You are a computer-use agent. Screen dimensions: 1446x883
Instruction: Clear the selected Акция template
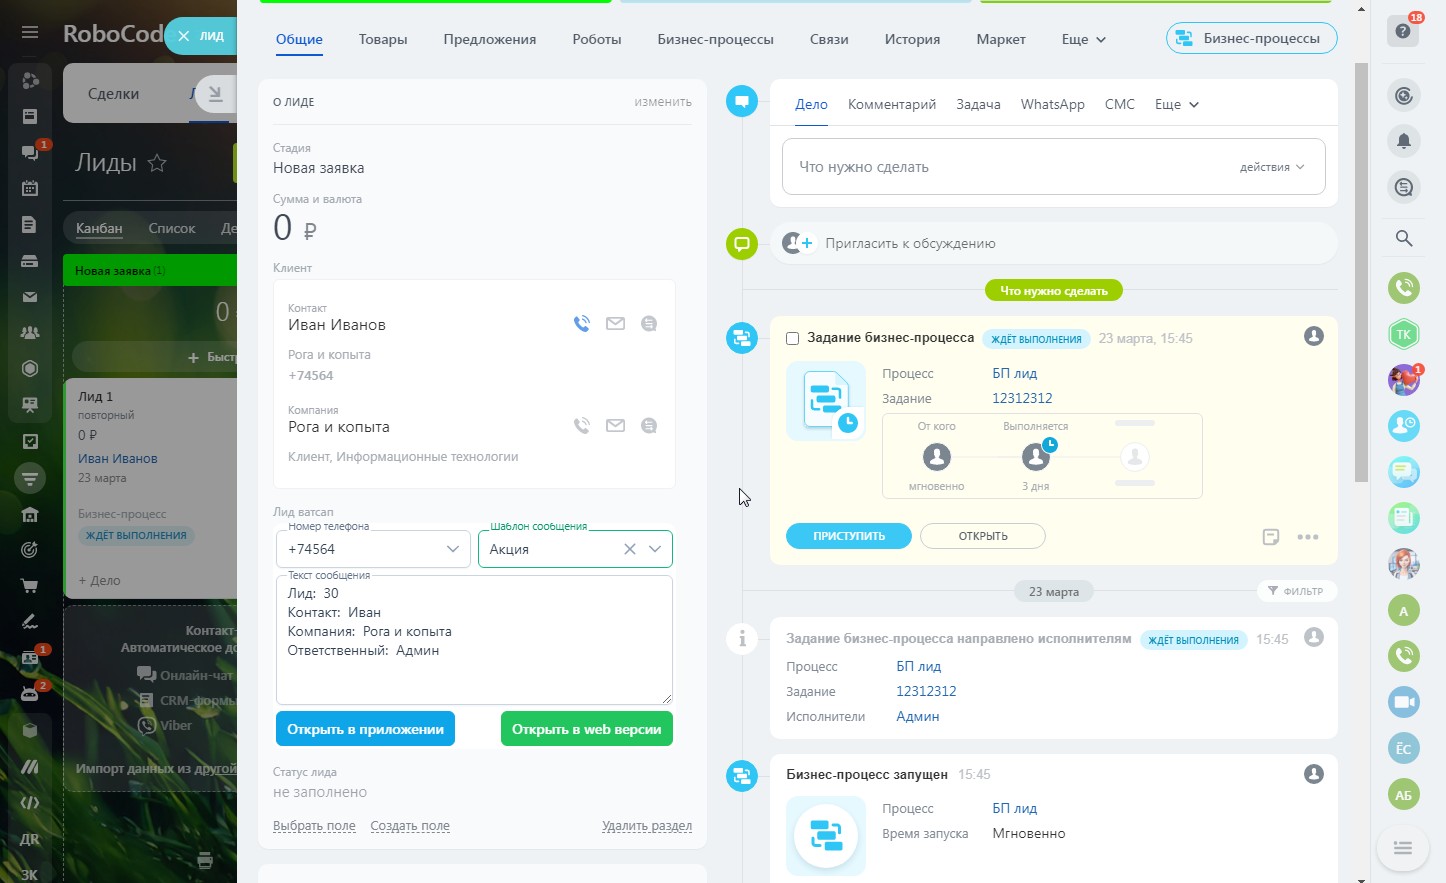[x=630, y=549]
